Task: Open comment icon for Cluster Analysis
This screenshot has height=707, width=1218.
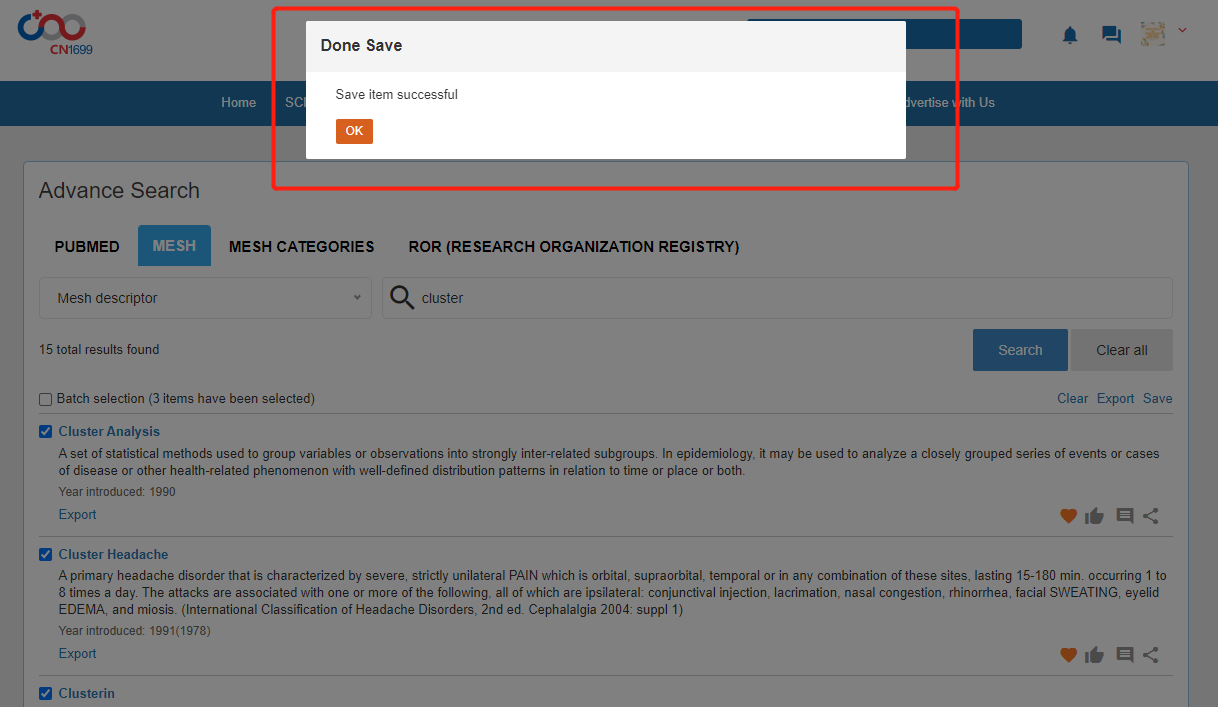Action: click(1124, 516)
